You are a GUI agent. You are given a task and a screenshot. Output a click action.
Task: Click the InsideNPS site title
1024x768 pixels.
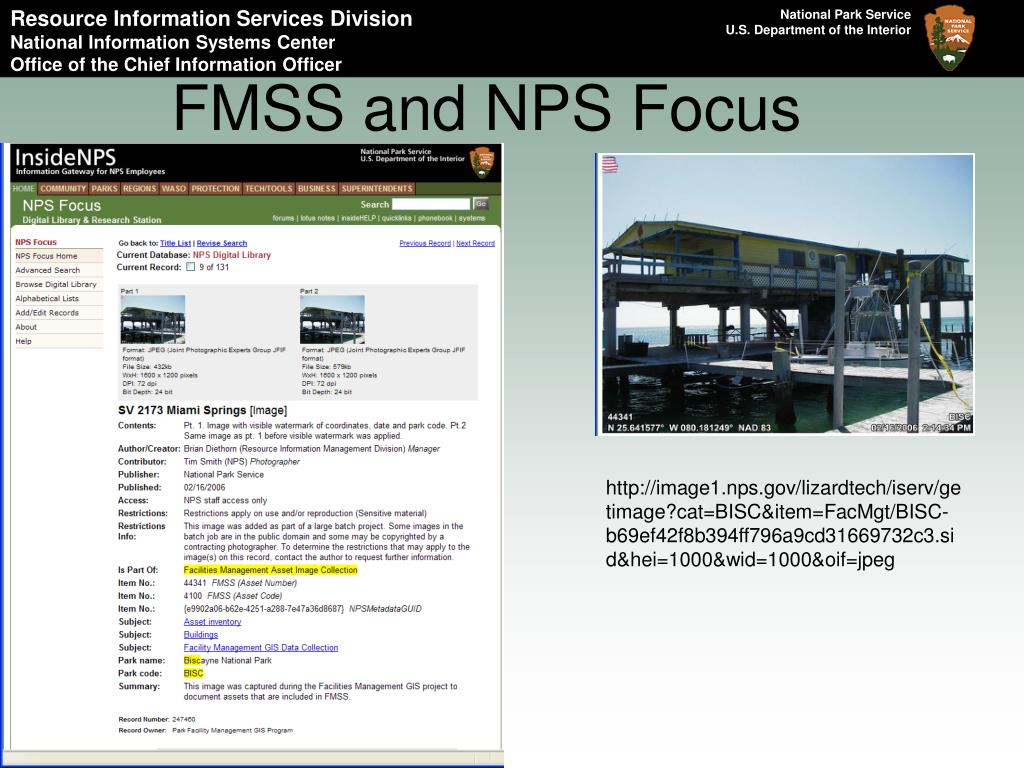pyautogui.click(x=65, y=157)
